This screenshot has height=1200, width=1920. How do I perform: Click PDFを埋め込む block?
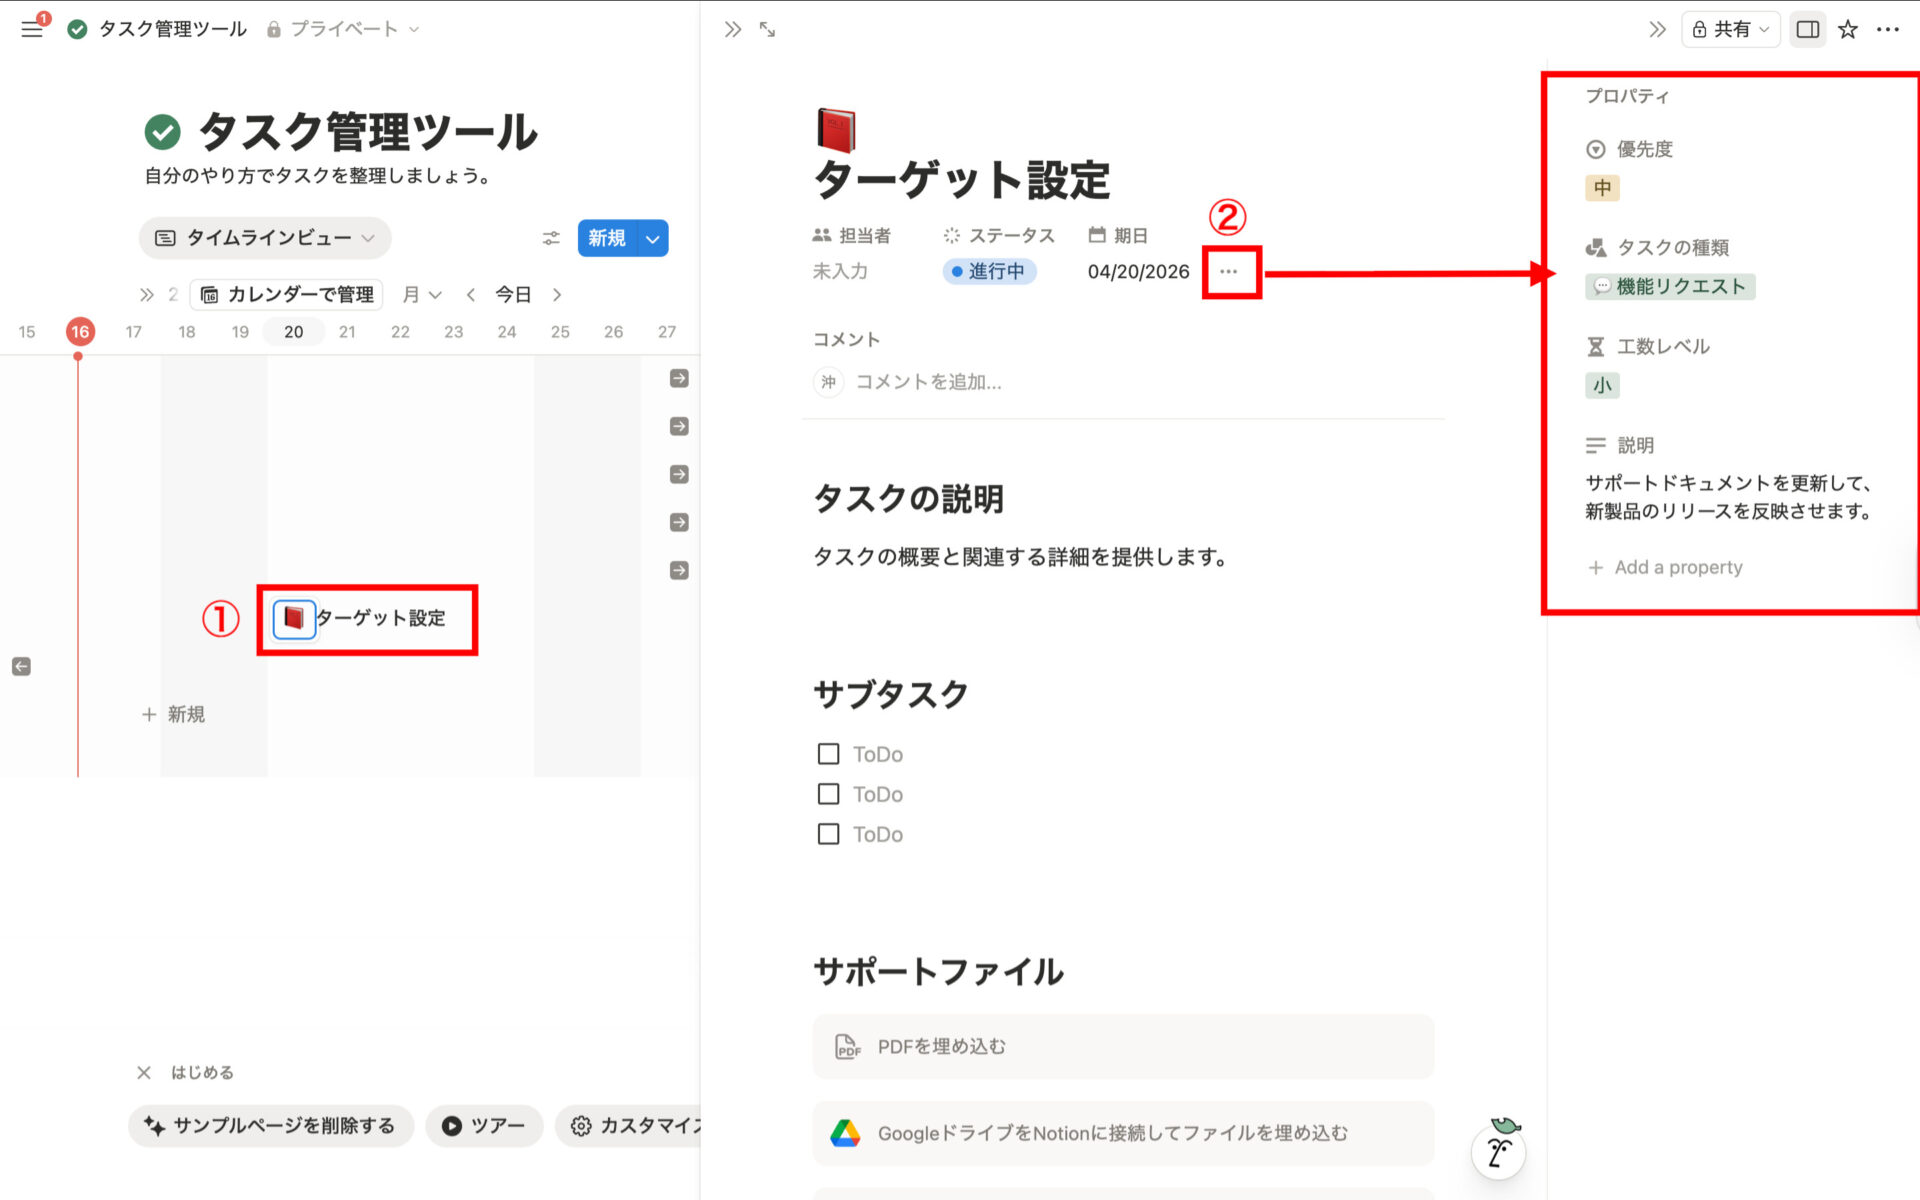click(x=1123, y=1047)
